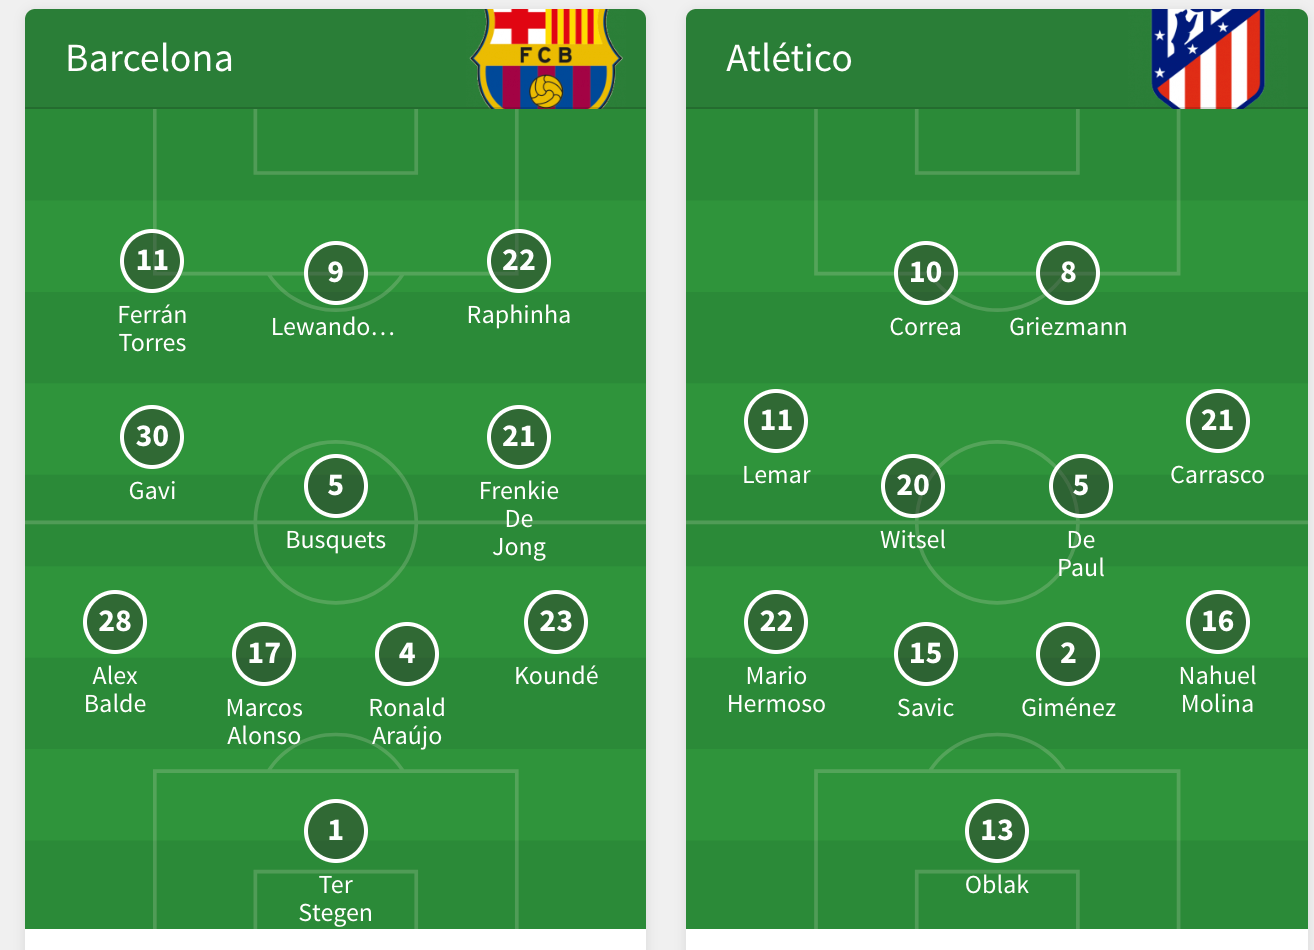
Task: Select Lewandowski's number 9 circle
Action: click(x=336, y=272)
